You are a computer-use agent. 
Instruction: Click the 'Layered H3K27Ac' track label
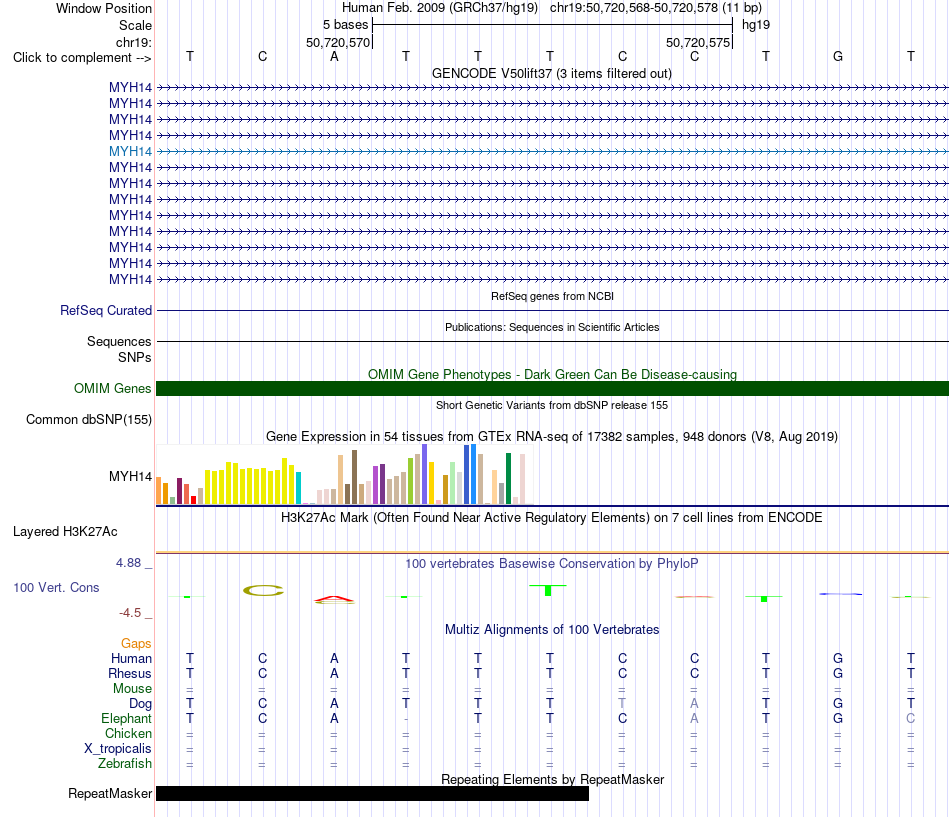tap(65, 532)
